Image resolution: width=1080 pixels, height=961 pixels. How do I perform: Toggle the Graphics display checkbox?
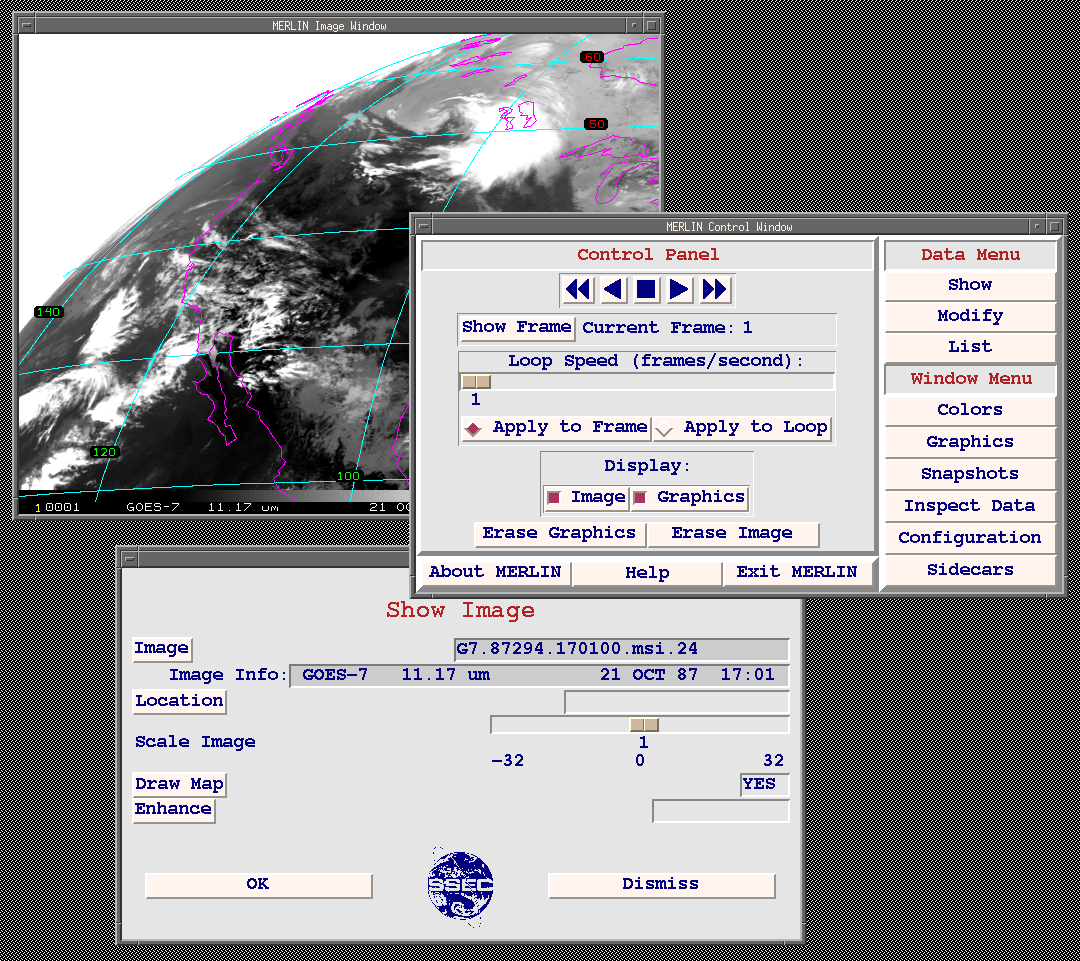tap(689, 497)
